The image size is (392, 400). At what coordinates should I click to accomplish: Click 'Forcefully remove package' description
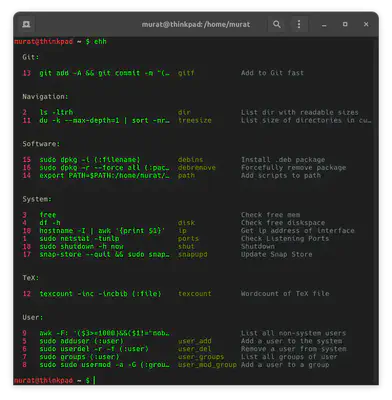(293, 168)
